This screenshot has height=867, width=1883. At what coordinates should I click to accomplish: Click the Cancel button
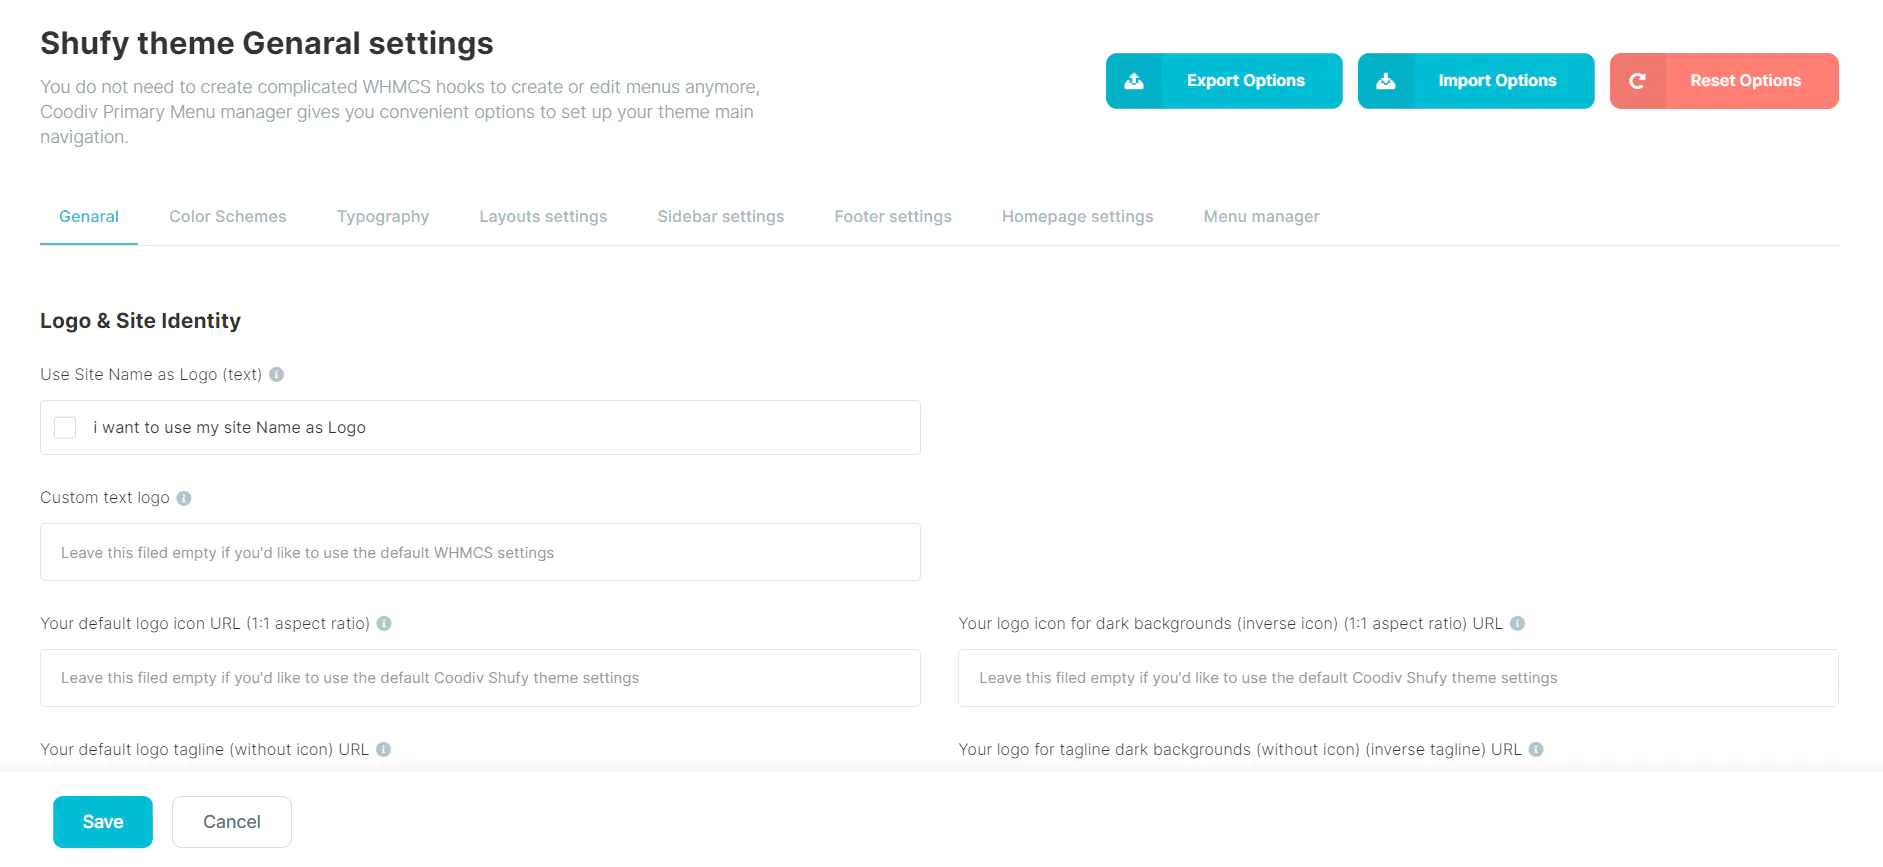(231, 821)
